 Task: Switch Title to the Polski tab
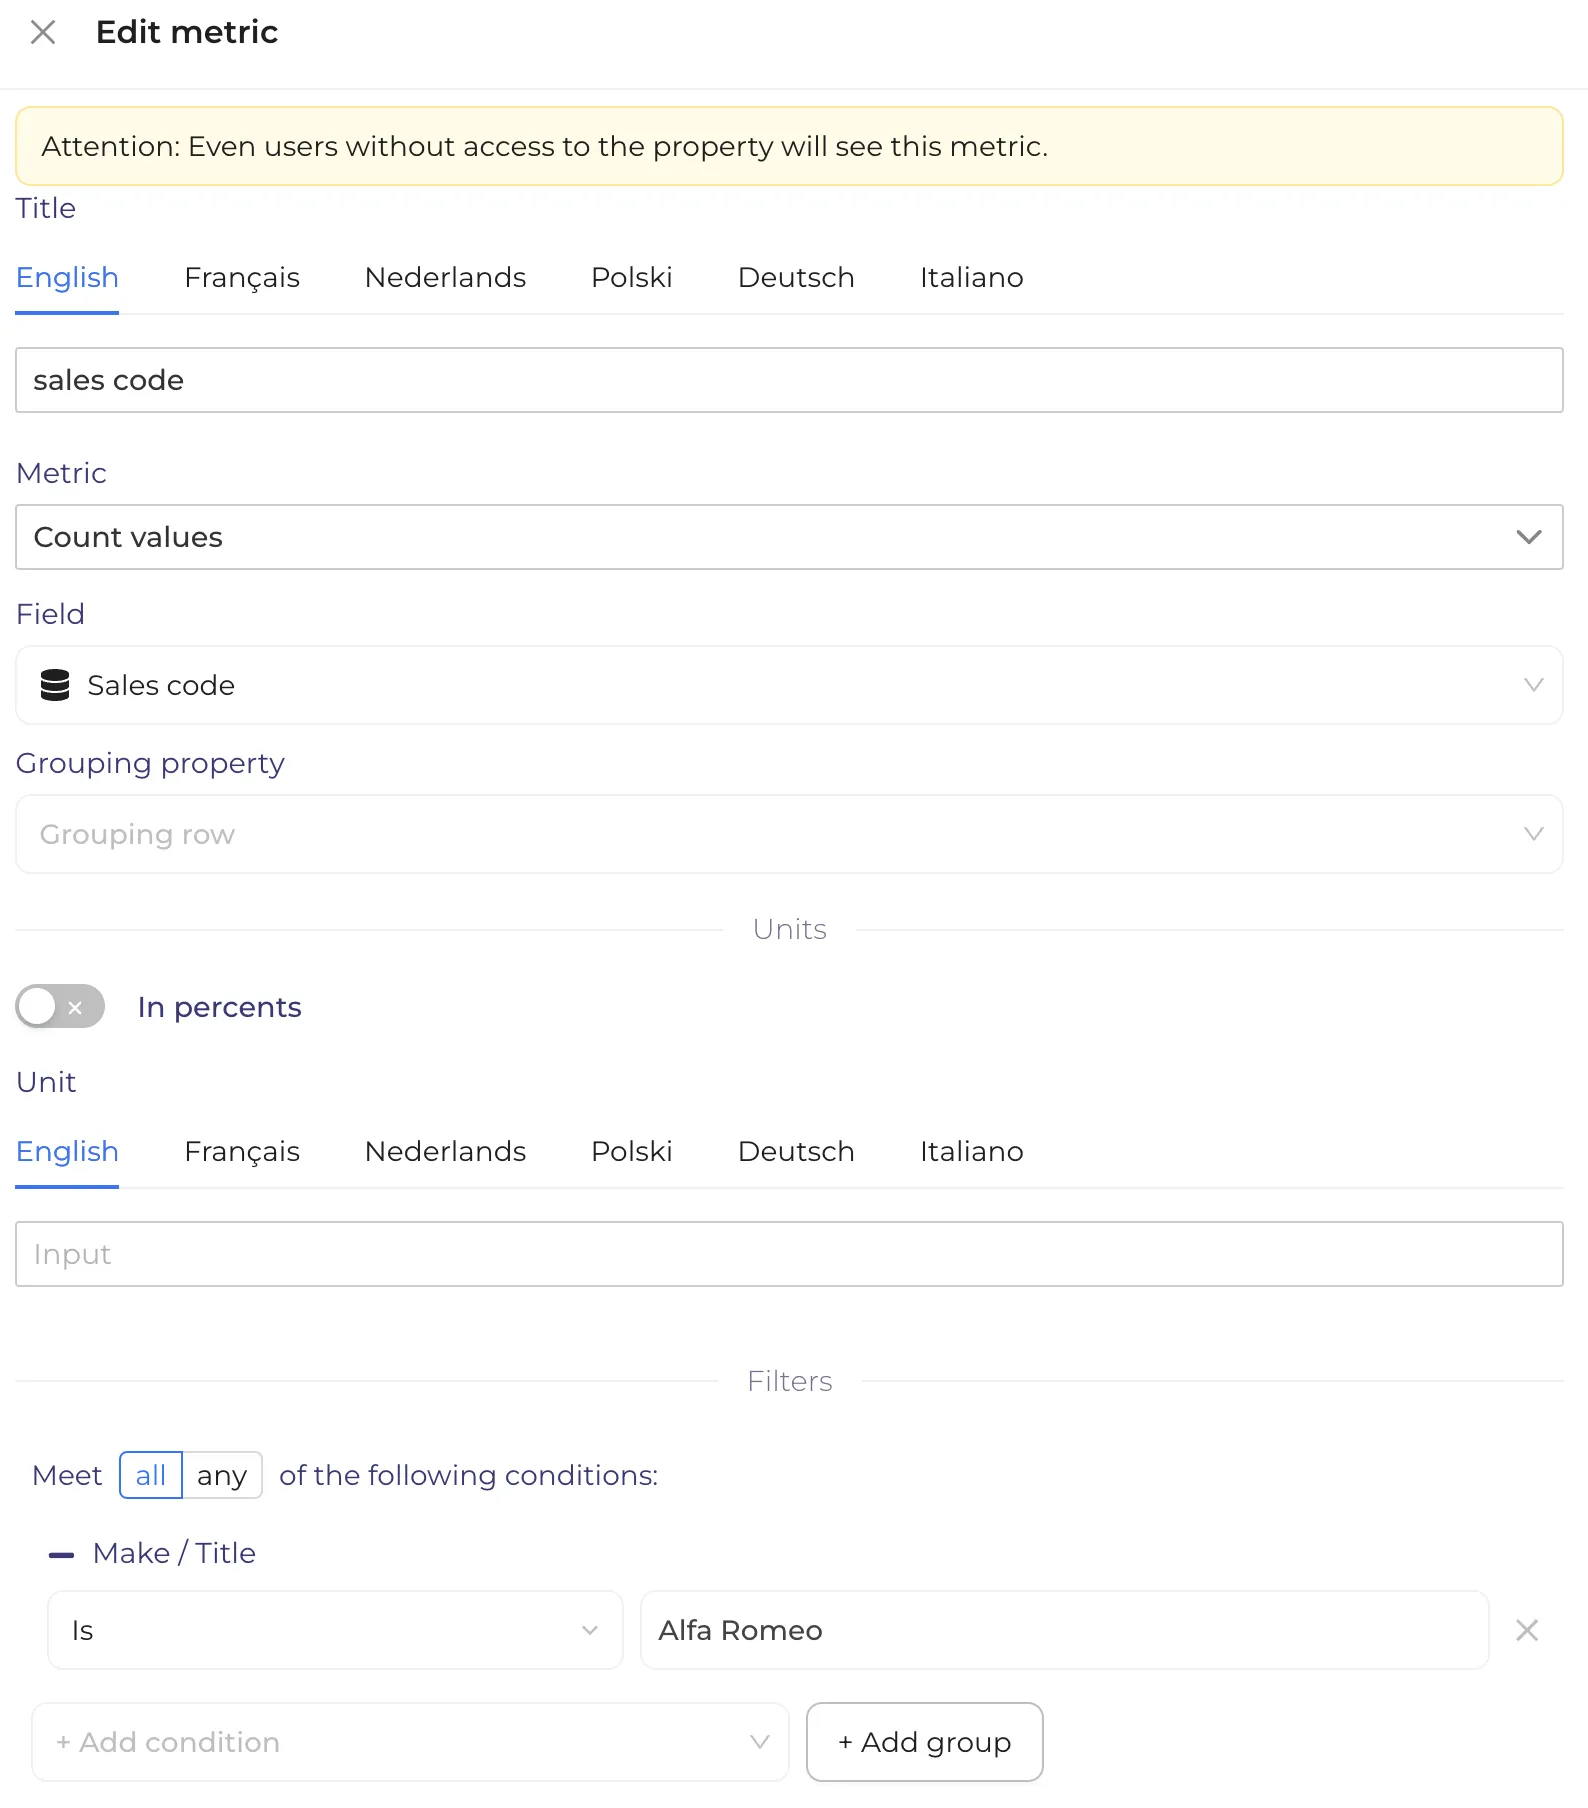coord(632,278)
